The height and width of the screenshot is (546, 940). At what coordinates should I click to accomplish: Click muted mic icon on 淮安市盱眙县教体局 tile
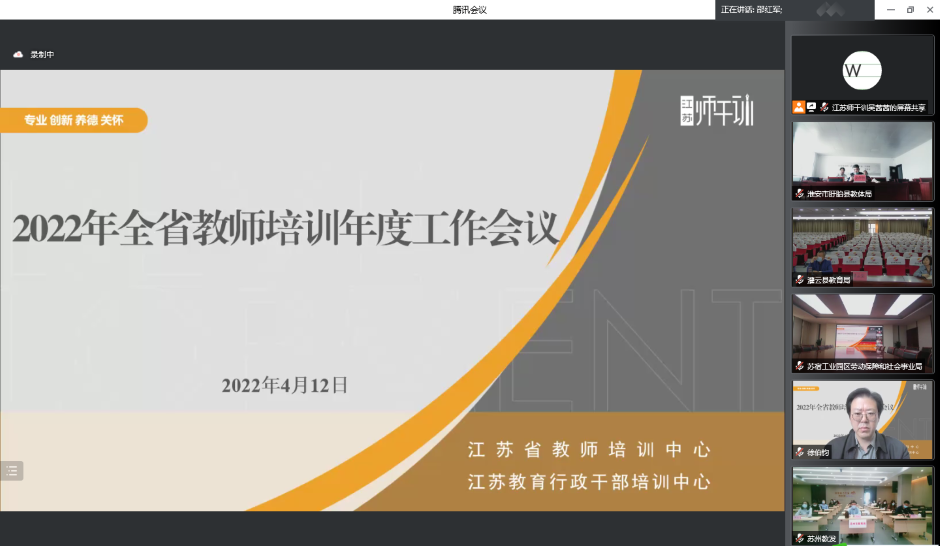pyautogui.click(x=800, y=194)
